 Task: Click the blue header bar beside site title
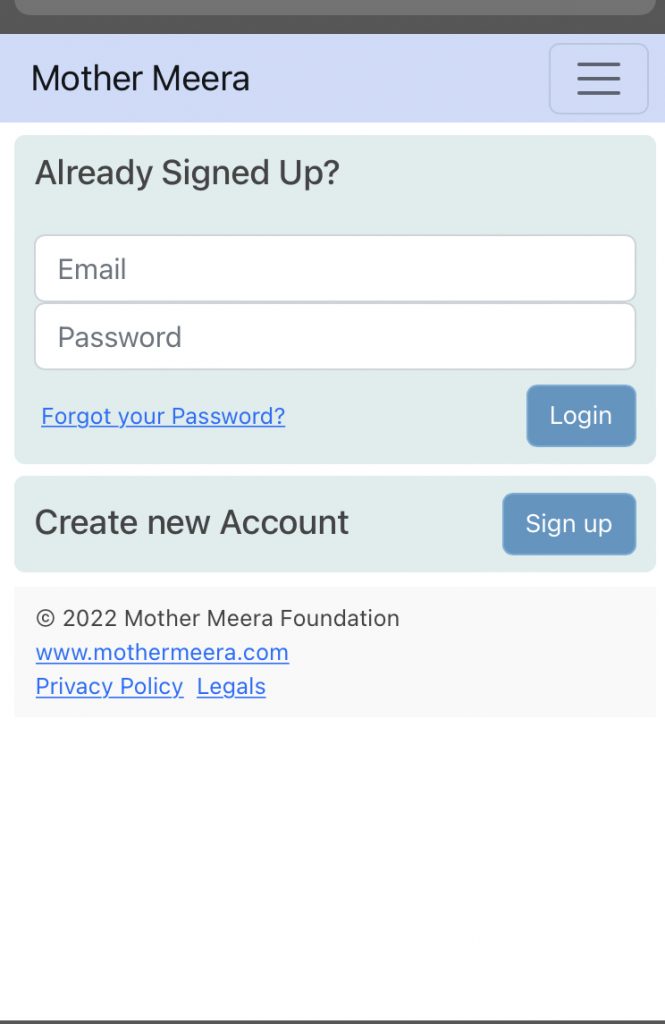tap(398, 78)
